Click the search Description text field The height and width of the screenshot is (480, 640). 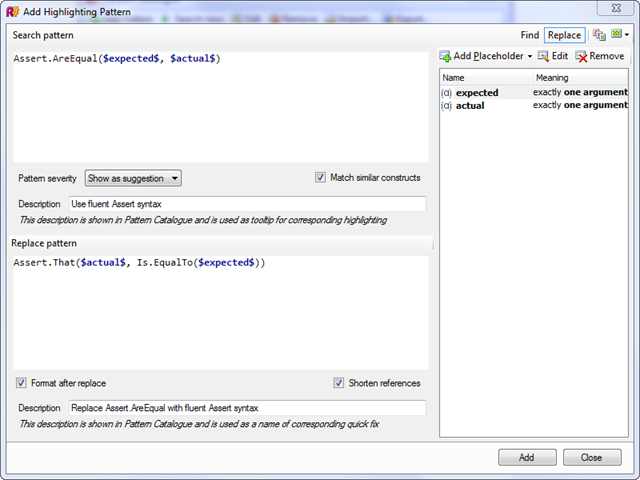(247, 204)
